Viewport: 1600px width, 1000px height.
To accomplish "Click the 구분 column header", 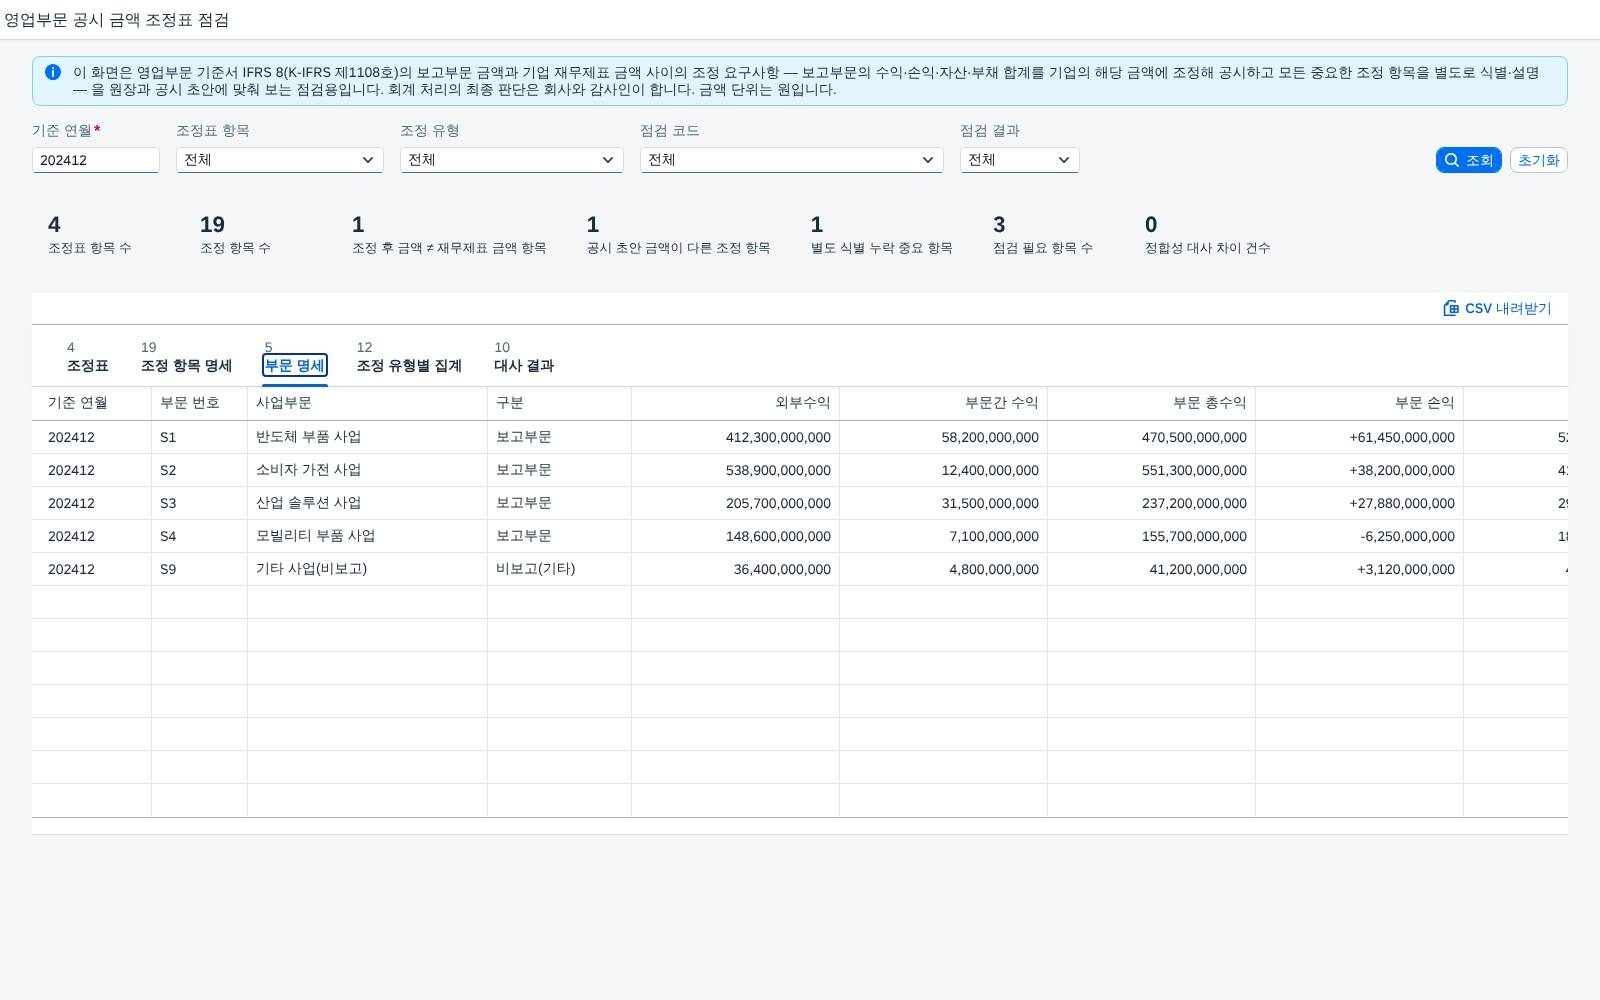I will 559,403.
